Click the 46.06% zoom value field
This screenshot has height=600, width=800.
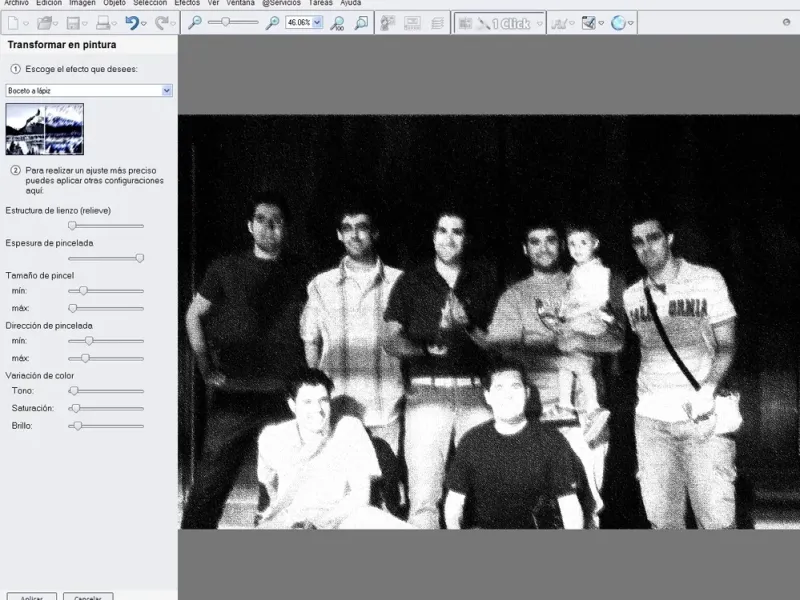[x=299, y=22]
